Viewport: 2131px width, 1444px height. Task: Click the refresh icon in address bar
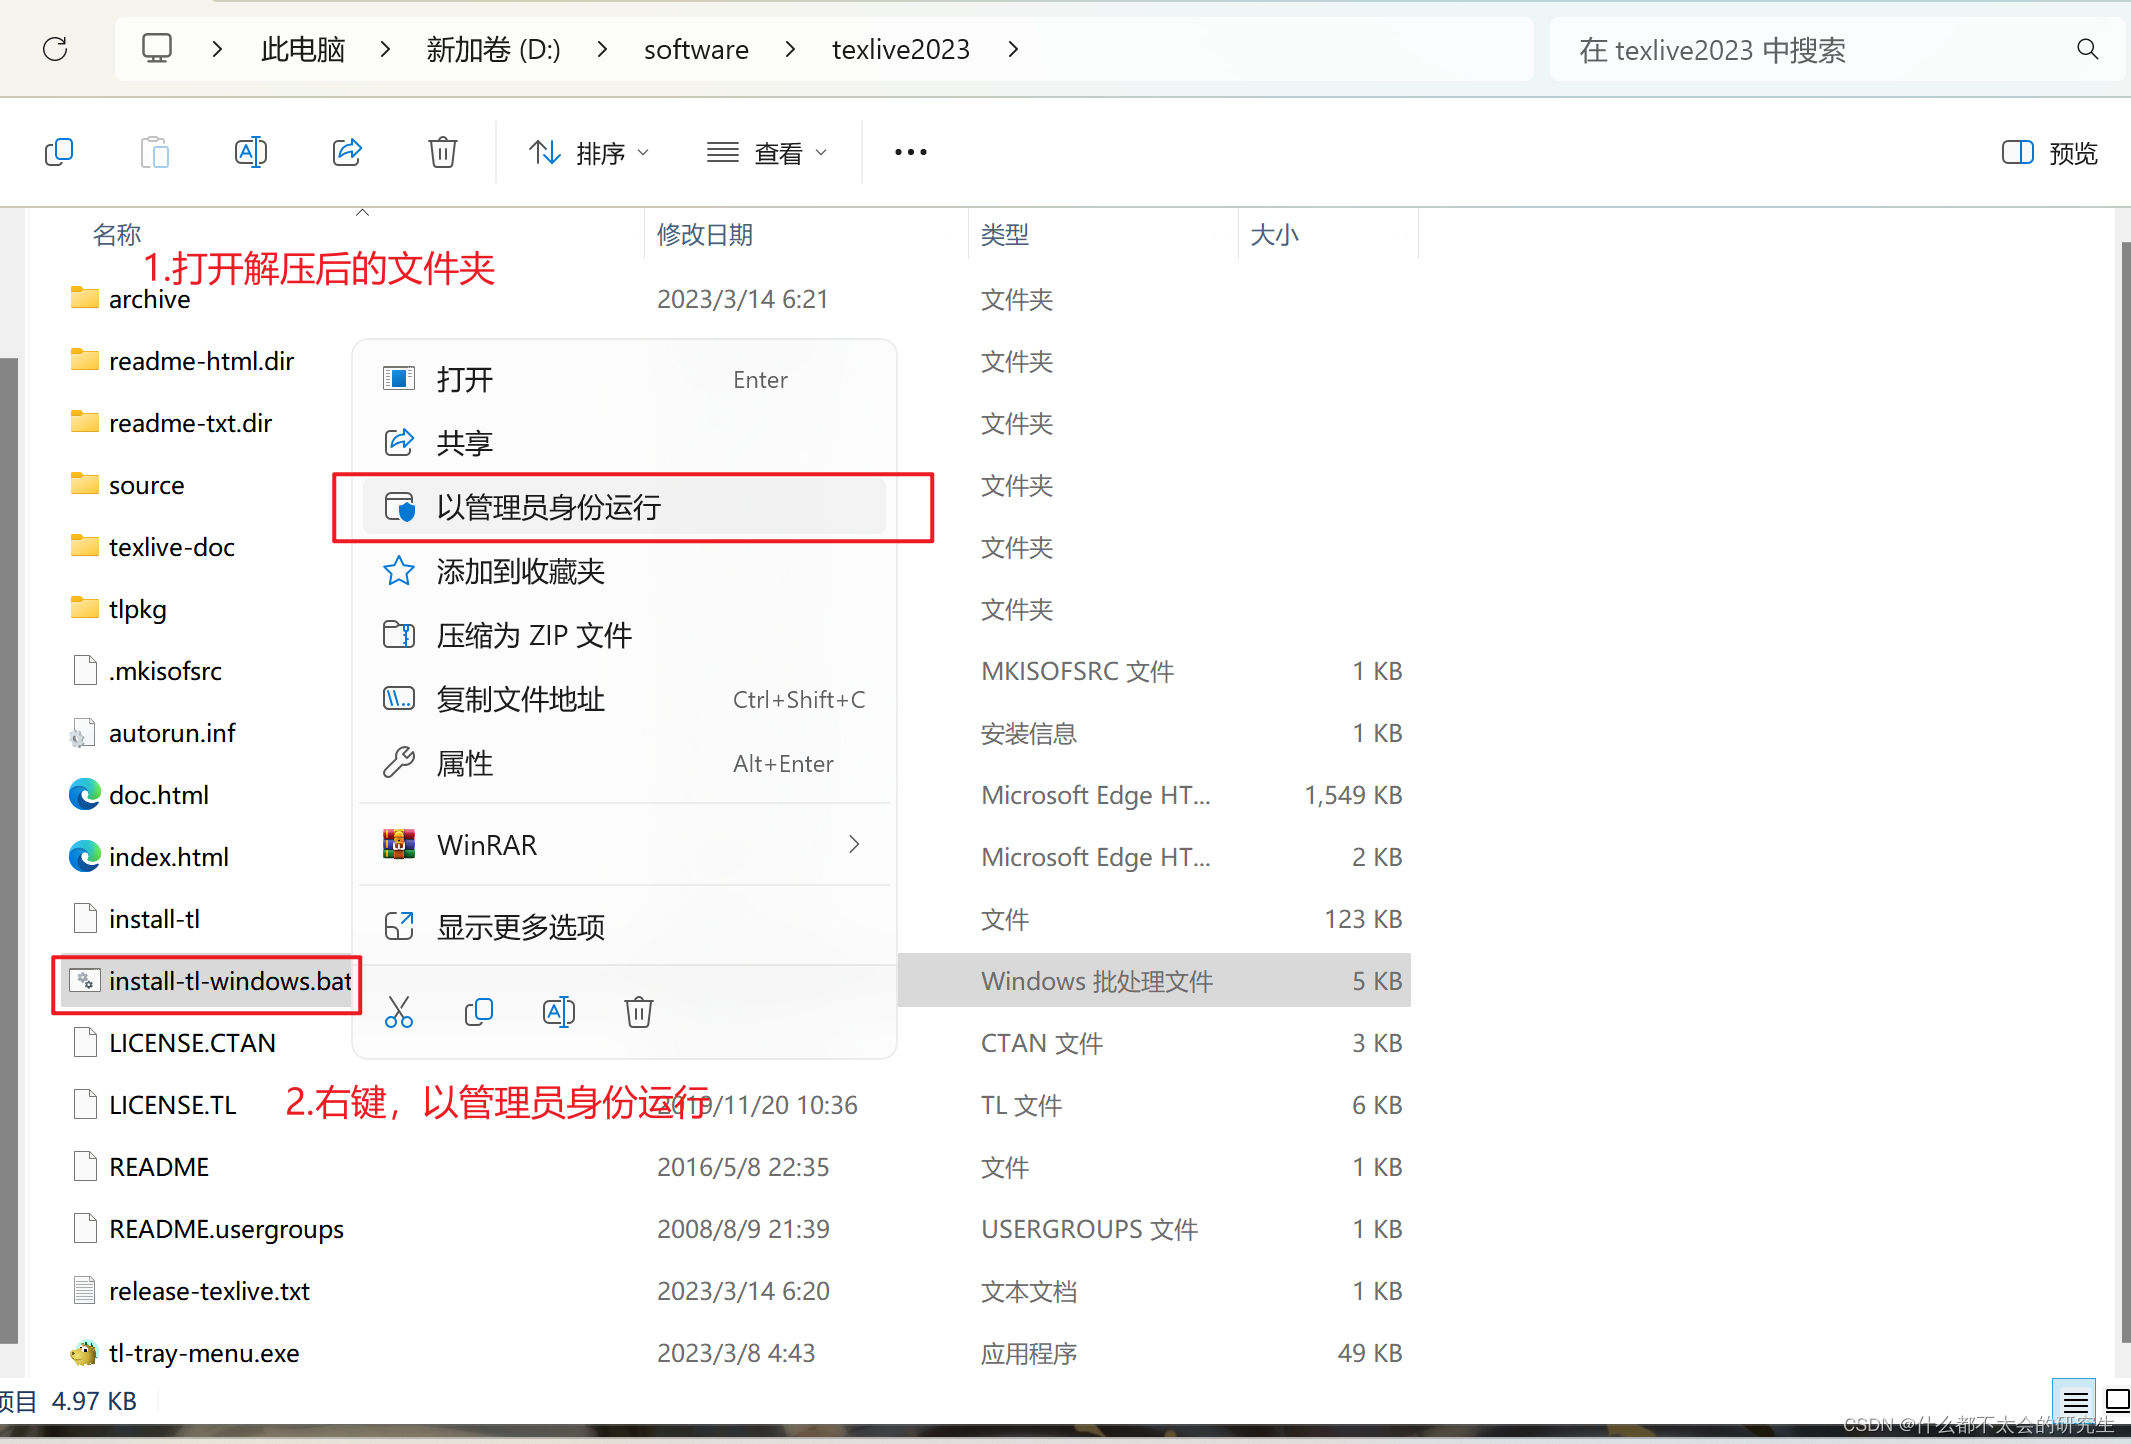(x=55, y=49)
